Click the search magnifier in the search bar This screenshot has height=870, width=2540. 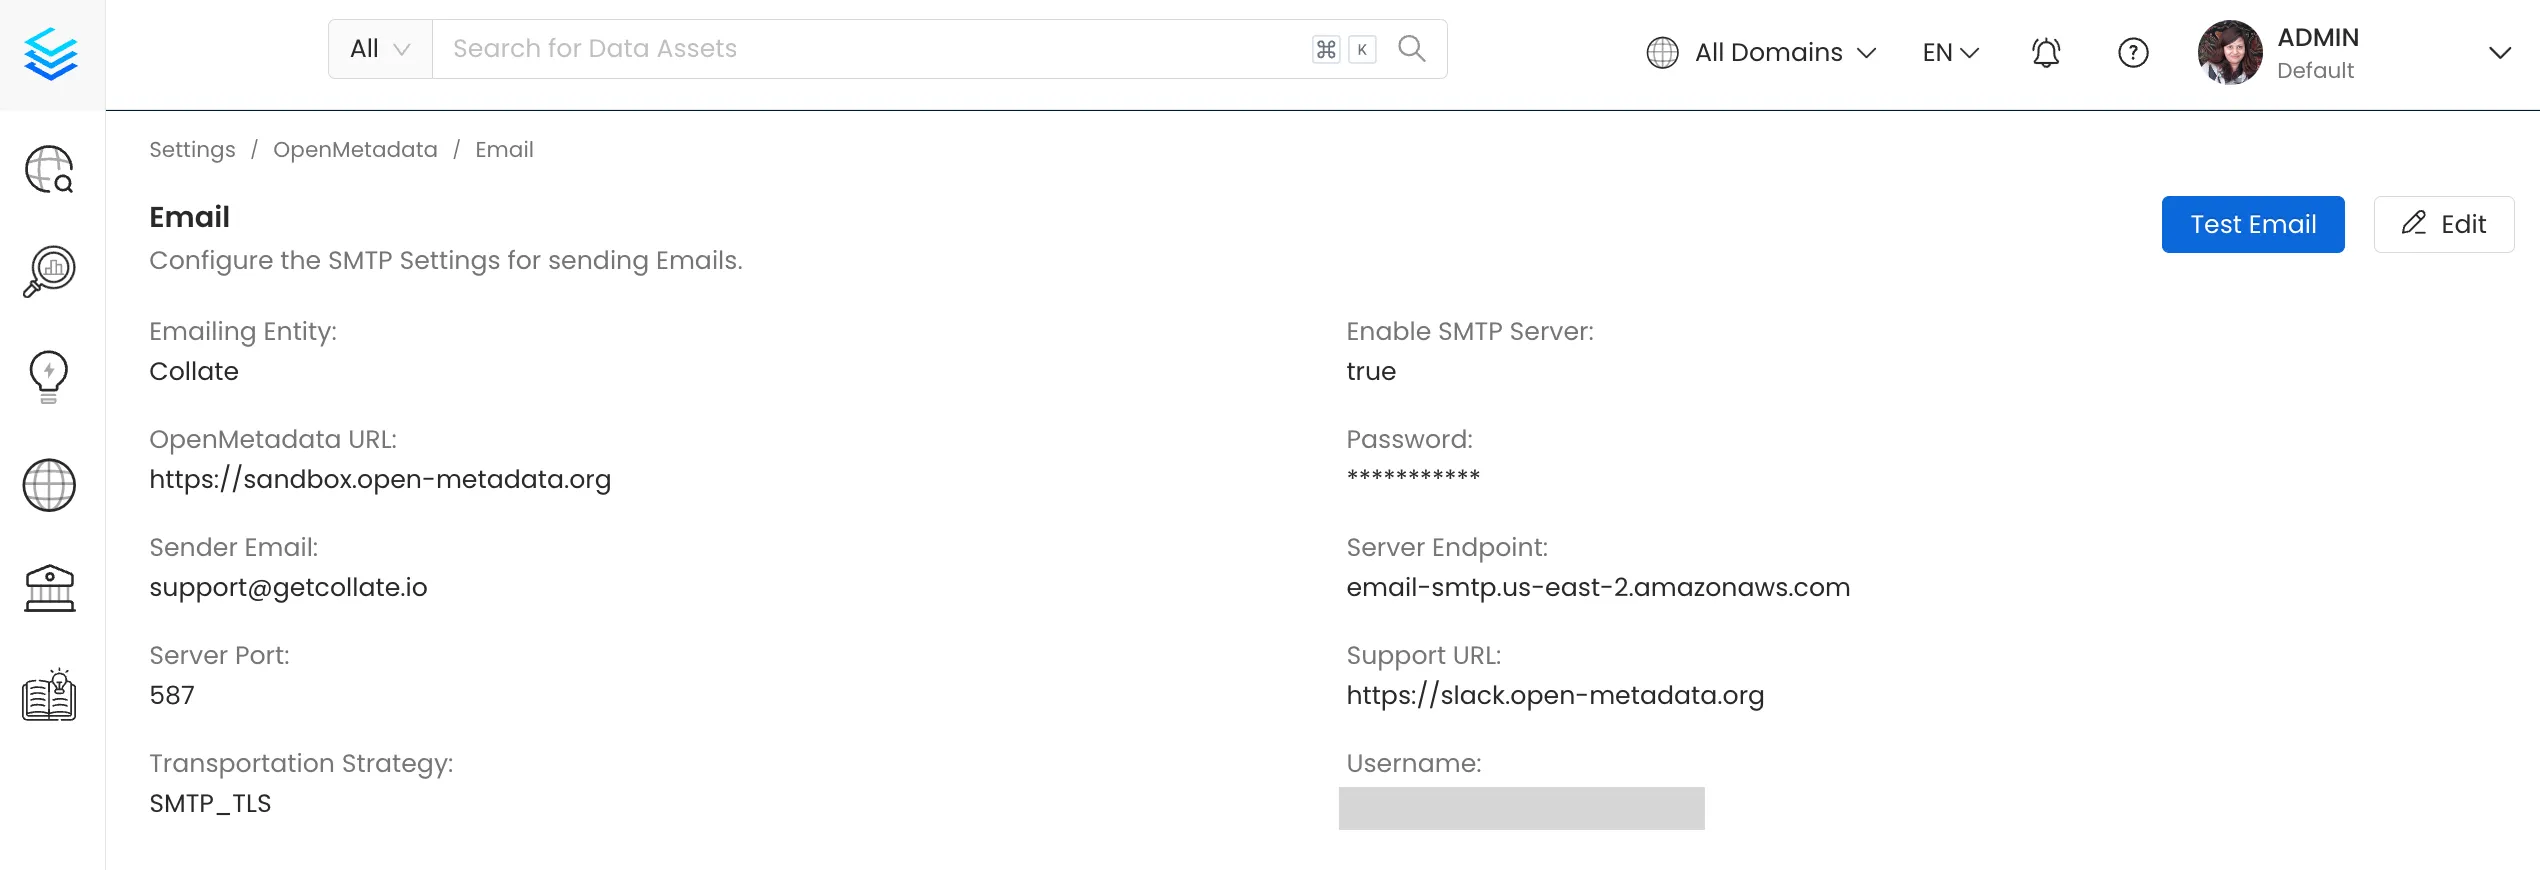1411,48
